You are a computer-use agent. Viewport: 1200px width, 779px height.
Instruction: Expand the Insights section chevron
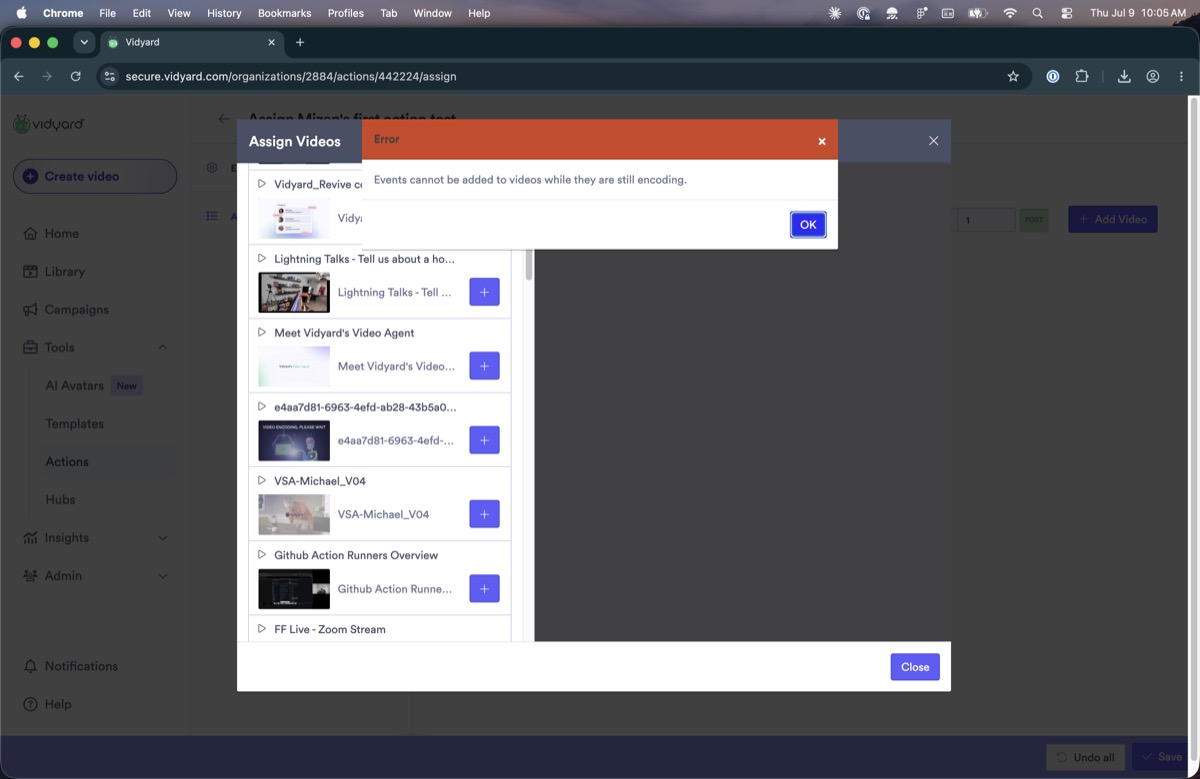pyautogui.click(x=163, y=538)
